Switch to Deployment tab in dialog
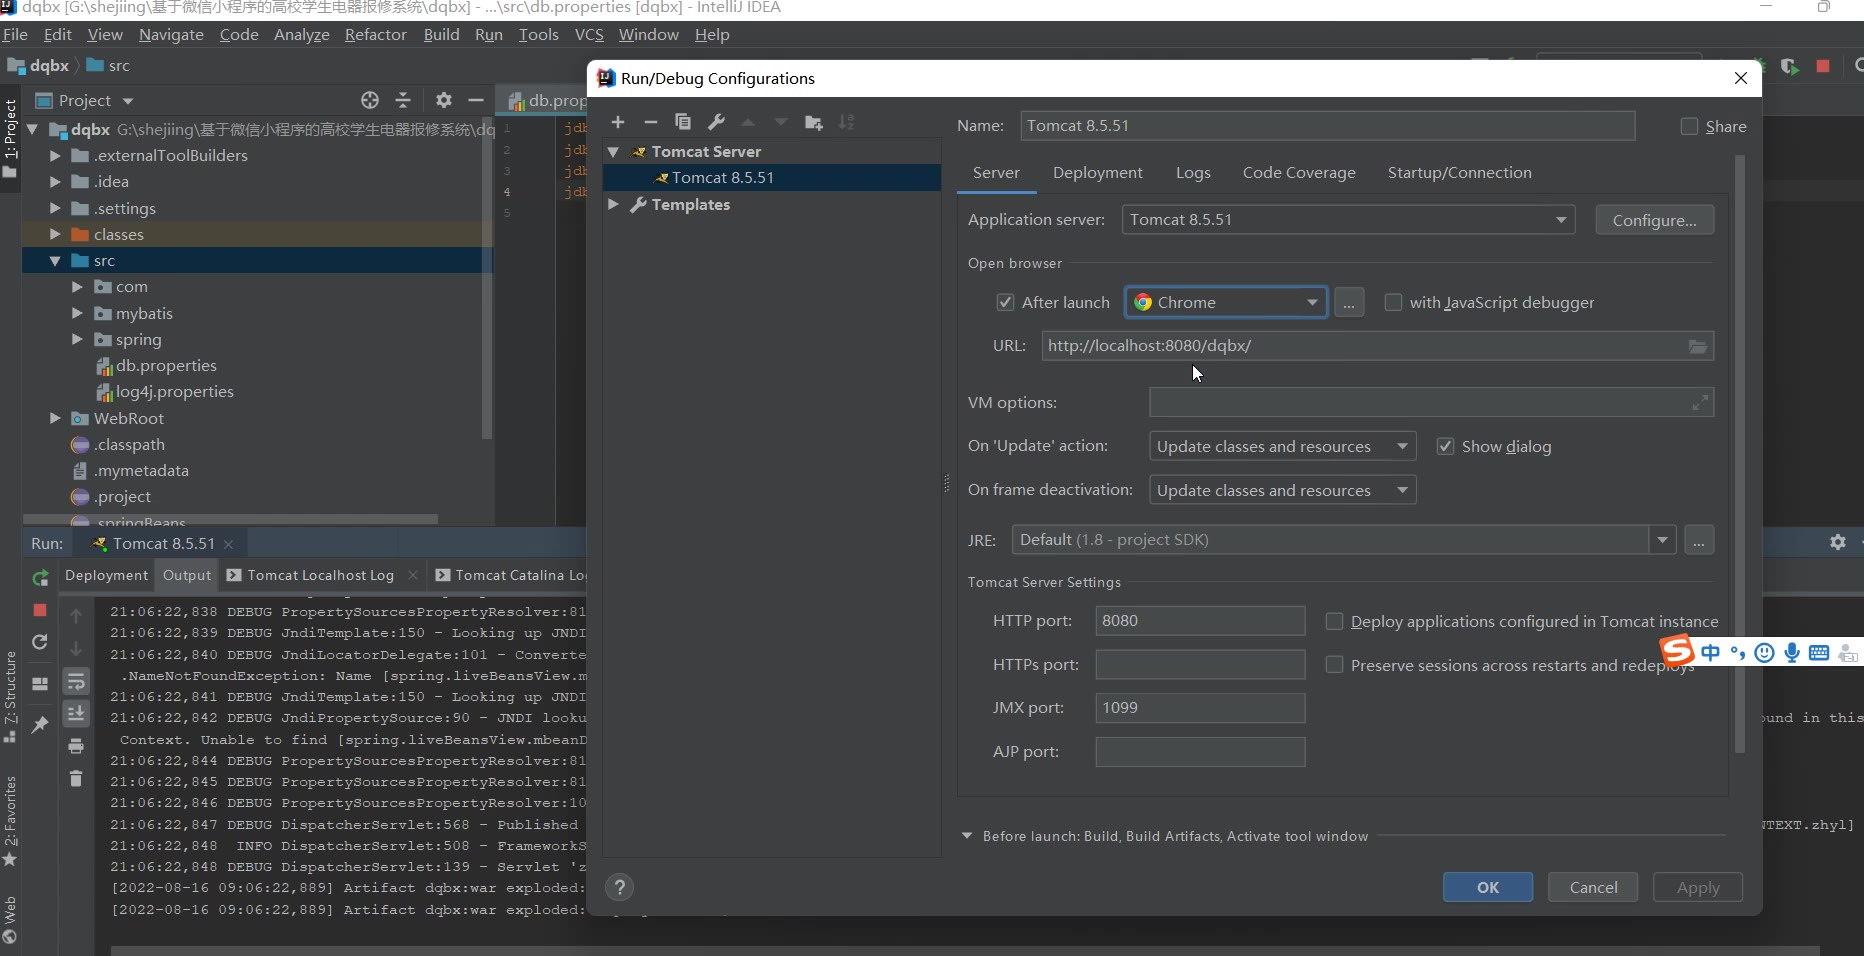1864x956 pixels. (1097, 172)
